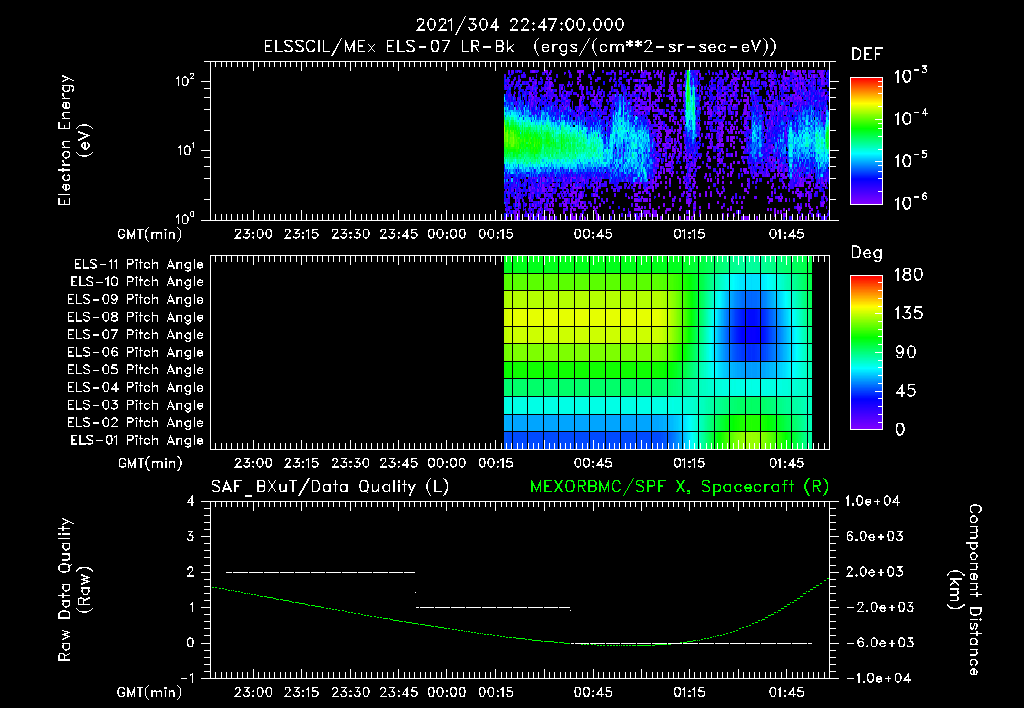Select the ELS-03 Pitch Angle row label
Viewport: 1024px width, 708px height.
pos(135,406)
